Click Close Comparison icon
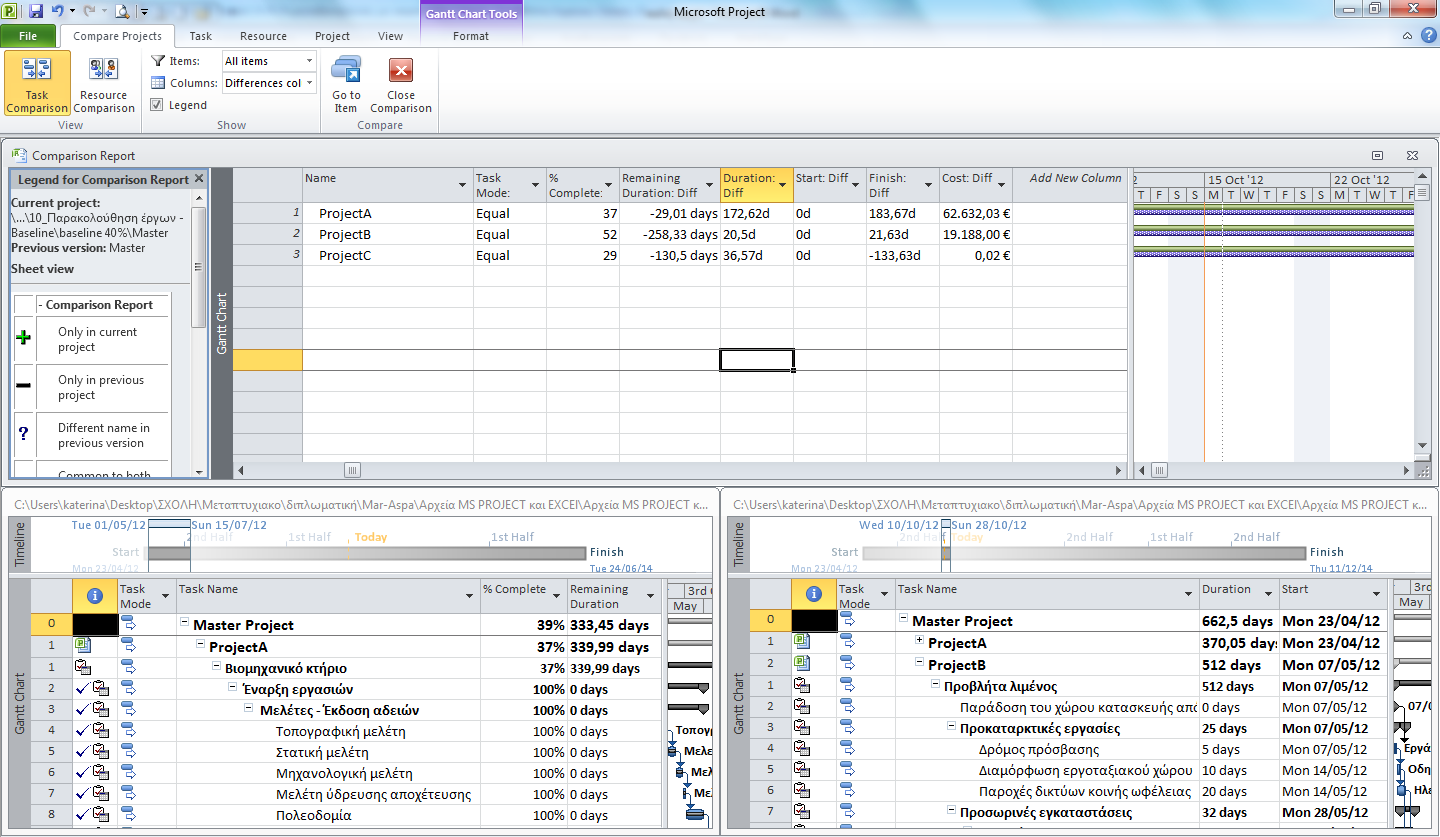1440x837 pixels. click(x=401, y=70)
